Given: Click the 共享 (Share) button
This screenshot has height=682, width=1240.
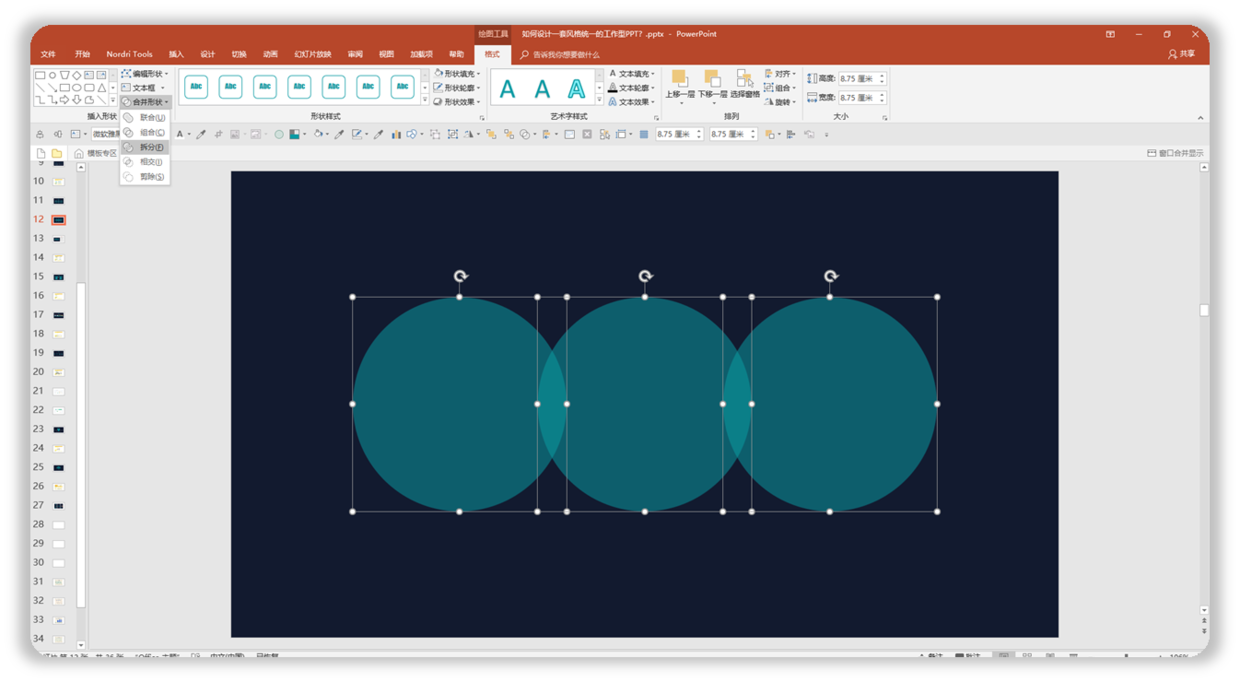Looking at the screenshot, I should pos(1182,54).
